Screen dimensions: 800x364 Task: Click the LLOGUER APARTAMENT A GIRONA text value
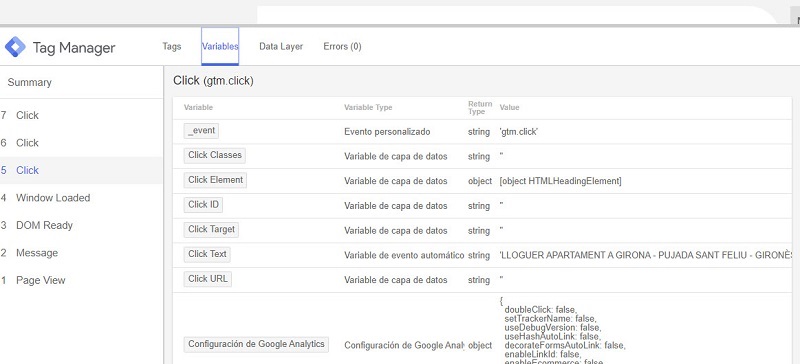pyautogui.click(x=646, y=255)
